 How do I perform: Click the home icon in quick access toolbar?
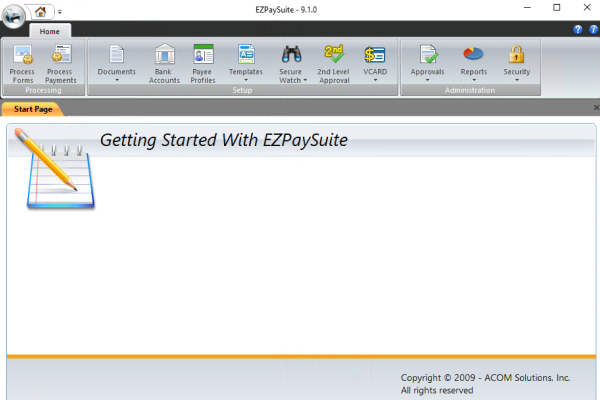(41, 11)
